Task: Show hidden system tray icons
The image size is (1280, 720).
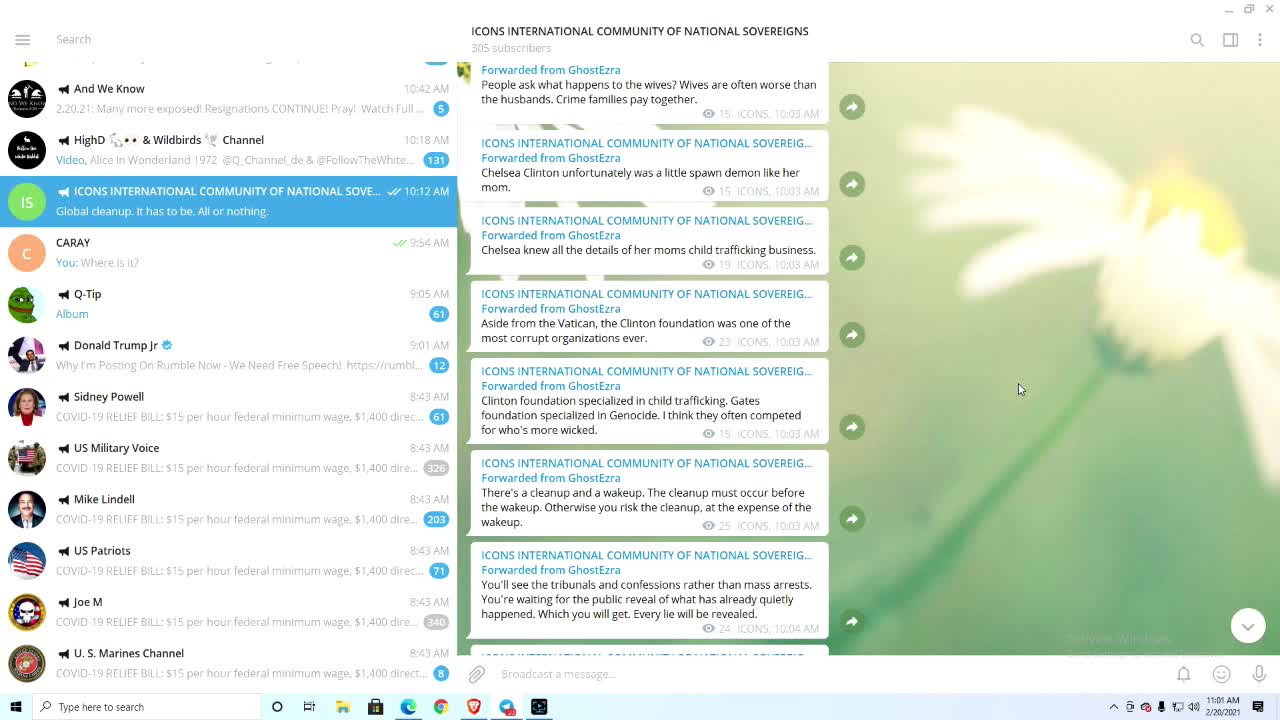Action: 1114,707
